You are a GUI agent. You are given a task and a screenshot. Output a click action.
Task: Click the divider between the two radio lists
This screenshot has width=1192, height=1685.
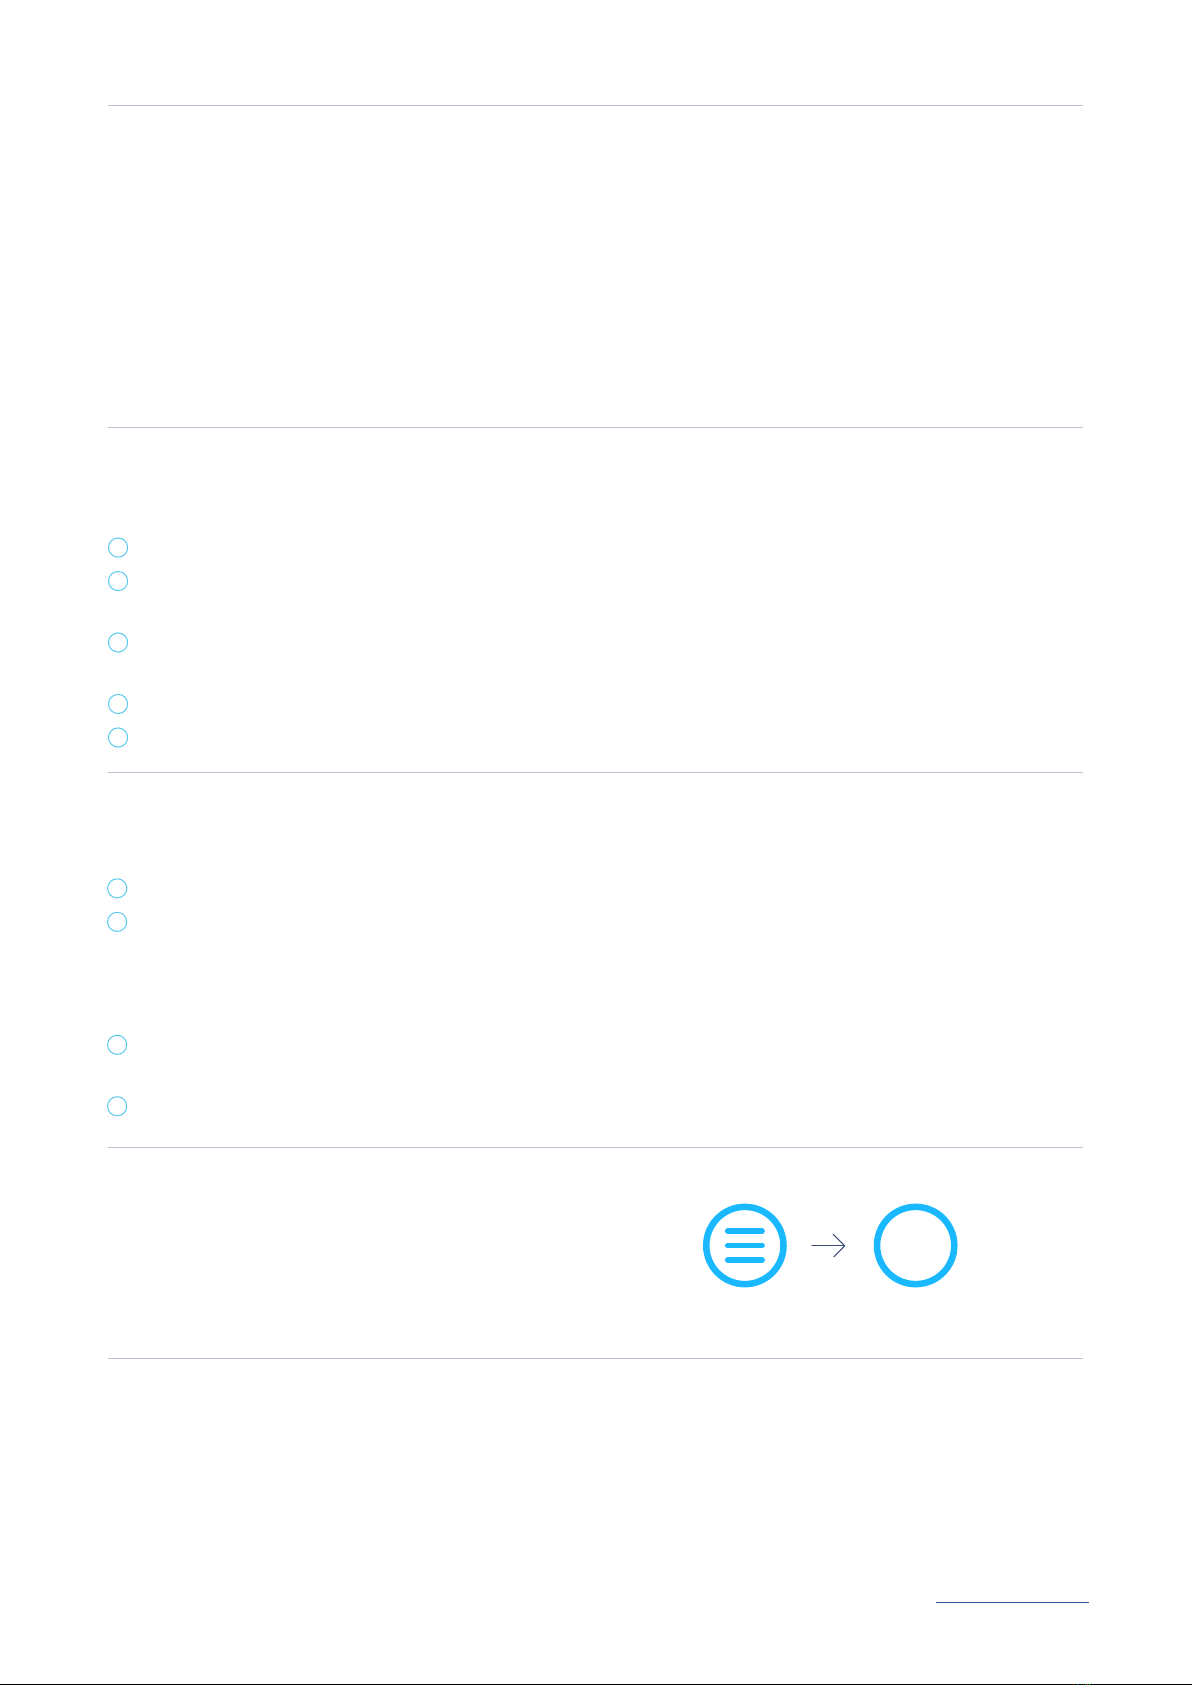(x=595, y=772)
